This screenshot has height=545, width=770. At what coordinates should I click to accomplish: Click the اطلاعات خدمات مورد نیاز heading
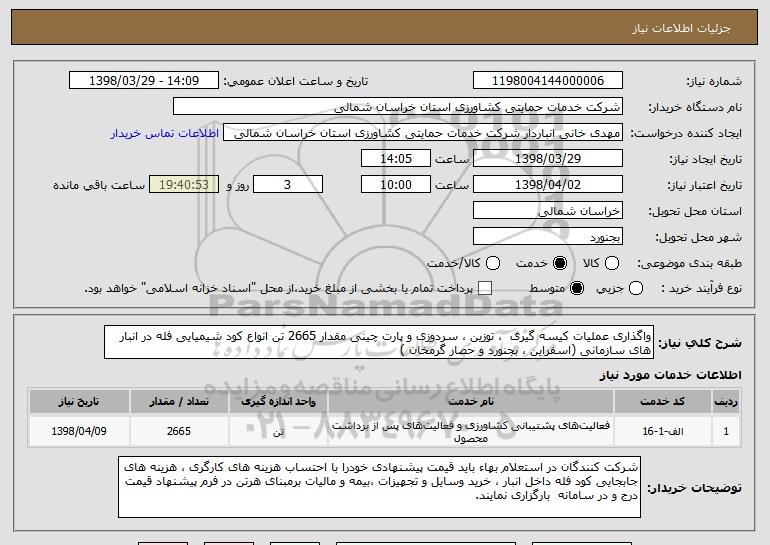click(x=670, y=375)
